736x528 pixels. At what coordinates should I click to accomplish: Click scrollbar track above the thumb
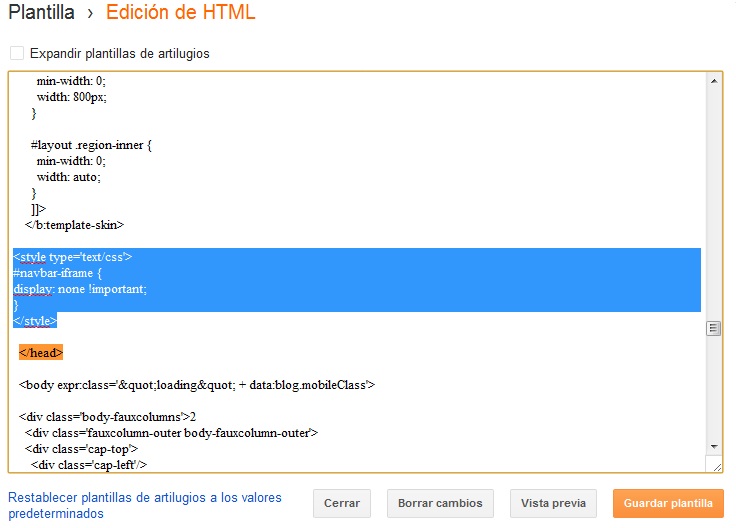(713, 202)
